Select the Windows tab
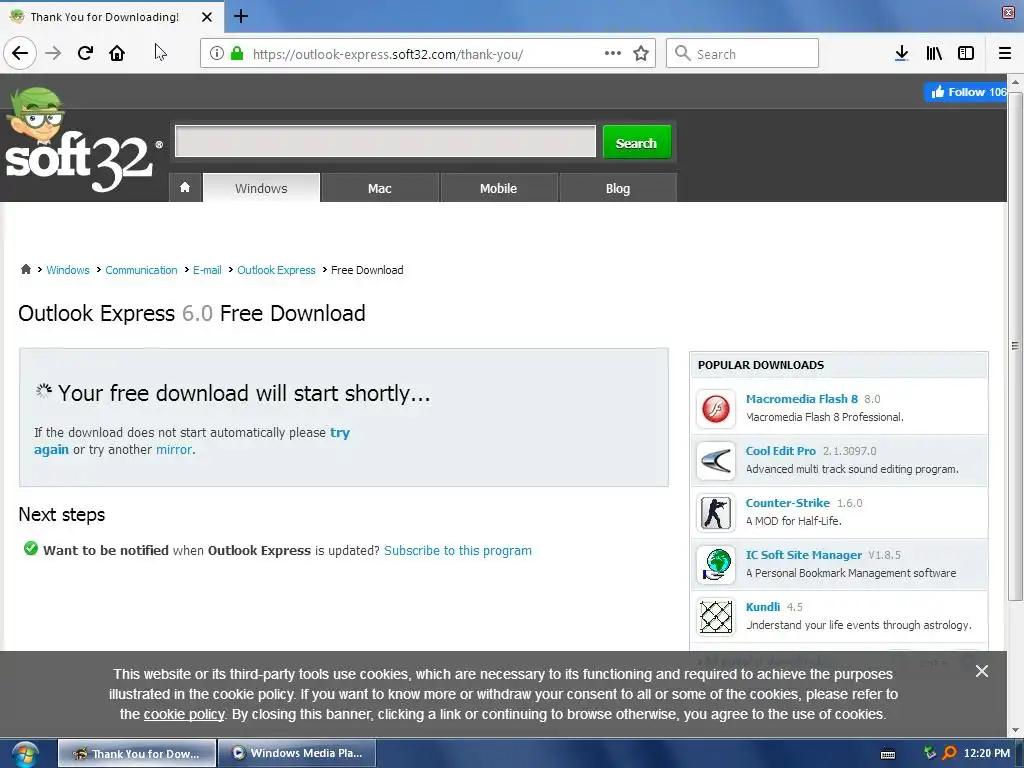The image size is (1024, 768). pyautogui.click(x=261, y=188)
